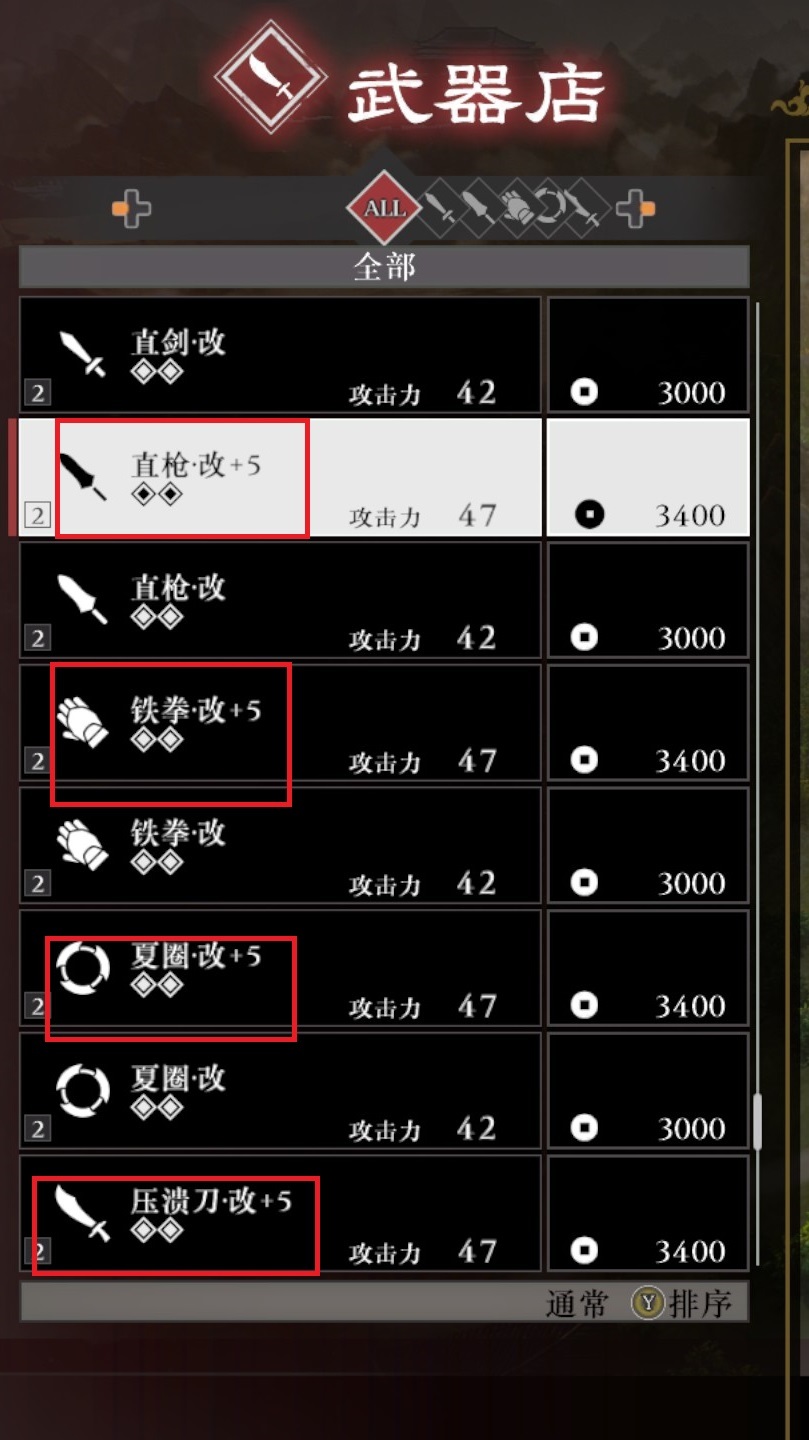Filter by gauntlet weapons icon
This screenshot has width=809, height=1440.
[515, 208]
